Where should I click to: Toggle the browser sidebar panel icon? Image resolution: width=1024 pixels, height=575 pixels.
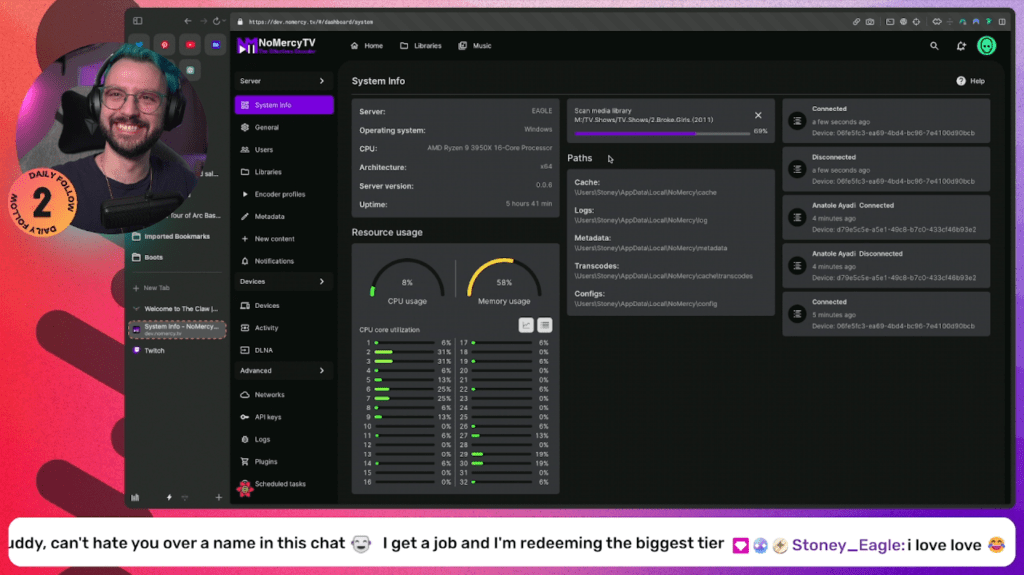(x=138, y=22)
